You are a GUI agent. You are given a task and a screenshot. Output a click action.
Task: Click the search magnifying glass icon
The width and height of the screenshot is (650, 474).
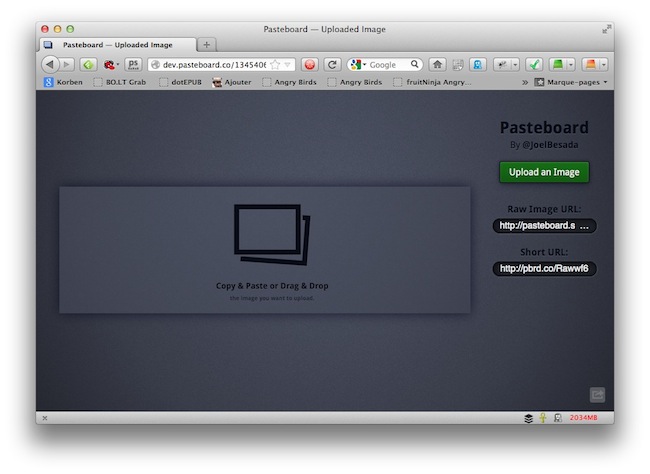coord(415,64)
